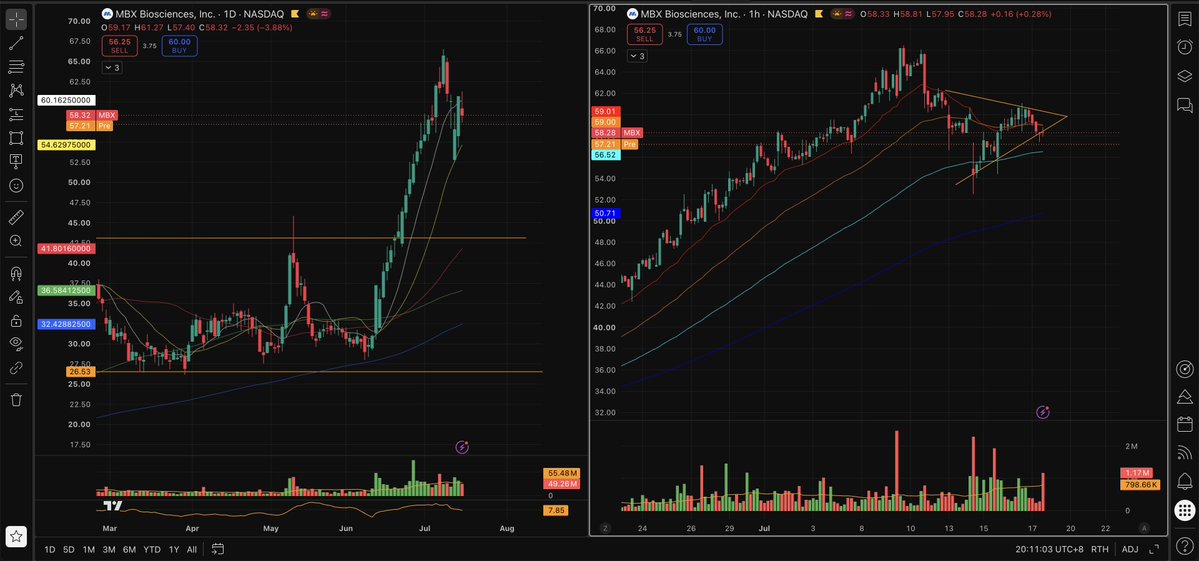Image resolution: width=1199 pixels, height=561 pixels.
Task: Click the 60.00 BUY button on daily chart
Action: click(x=179, y=46)
